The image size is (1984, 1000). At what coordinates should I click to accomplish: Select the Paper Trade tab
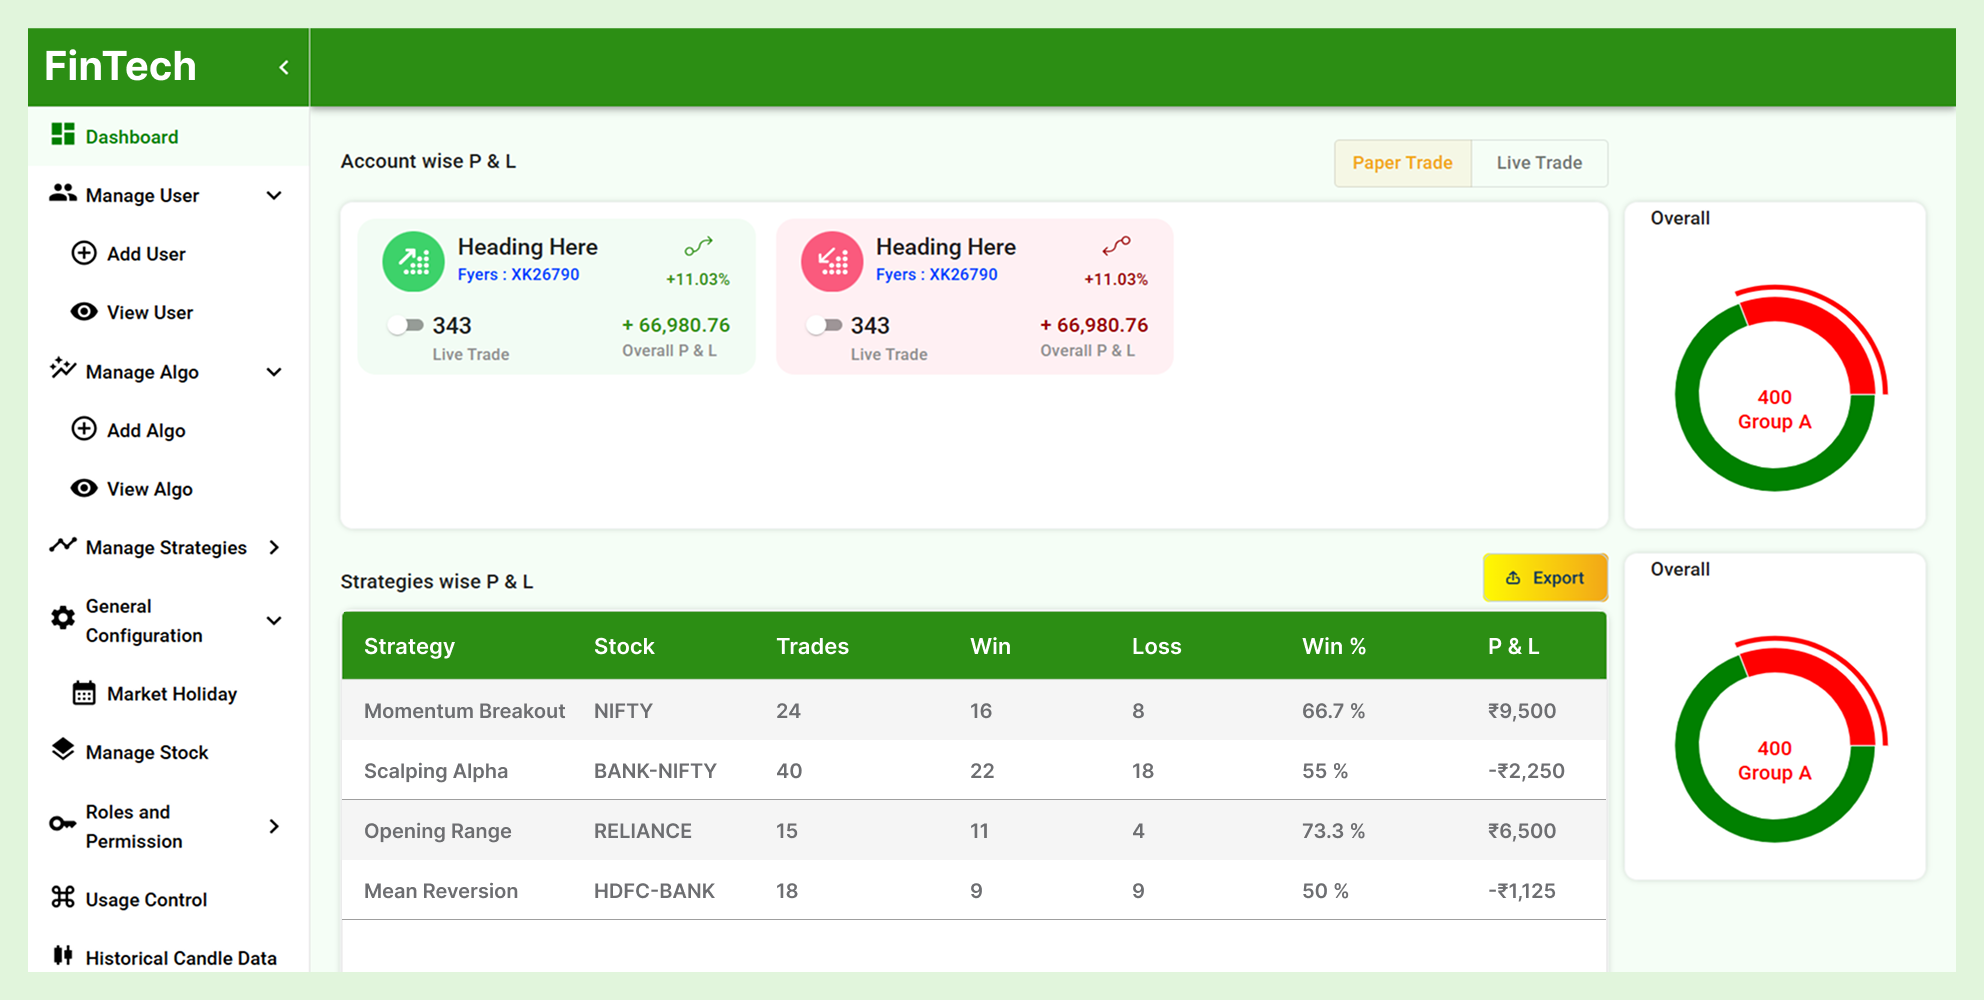[x=1402, y=162]
